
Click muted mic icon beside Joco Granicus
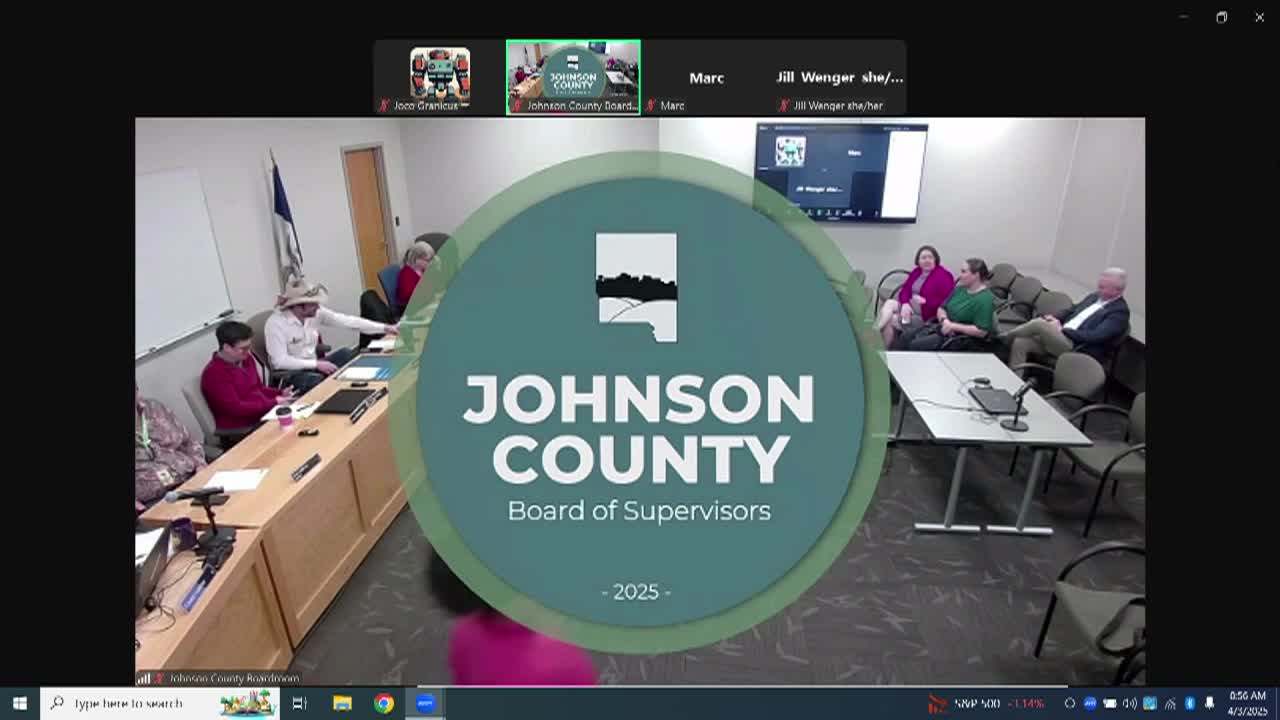(384, 105)
